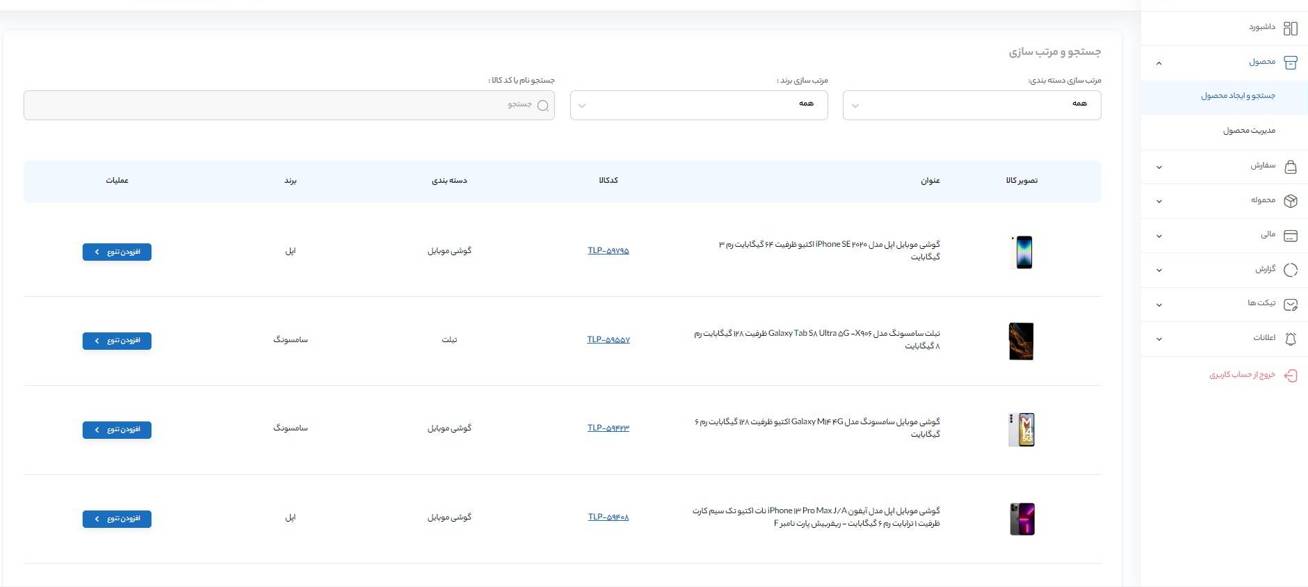
Task: Click تصویر کالا column header
Action: (1021, 181)
